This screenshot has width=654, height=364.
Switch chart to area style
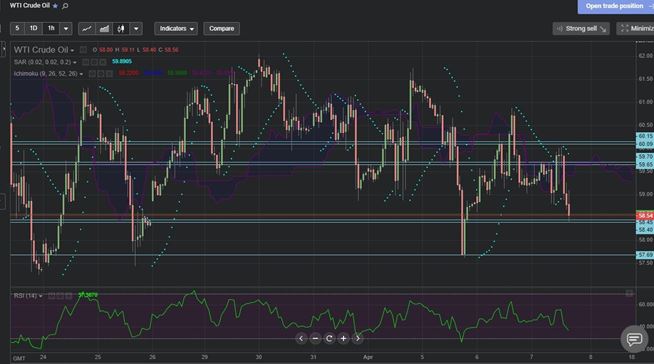(x=104, y=29)
